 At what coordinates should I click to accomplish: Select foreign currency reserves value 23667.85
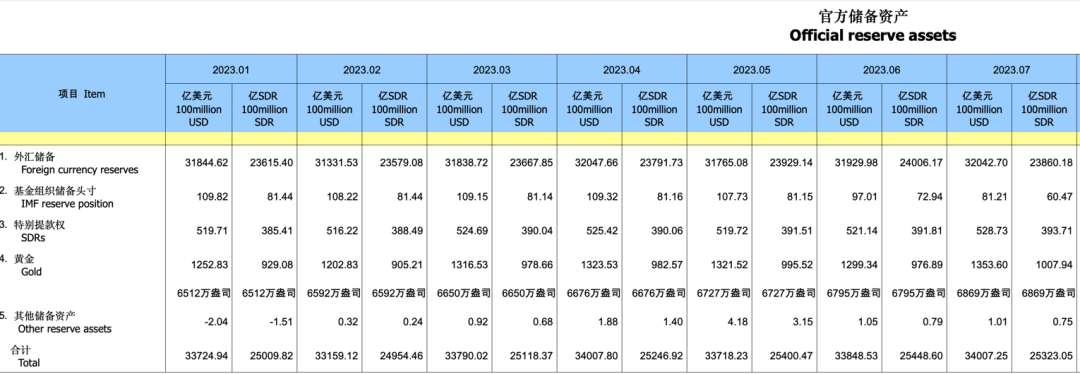531,163
